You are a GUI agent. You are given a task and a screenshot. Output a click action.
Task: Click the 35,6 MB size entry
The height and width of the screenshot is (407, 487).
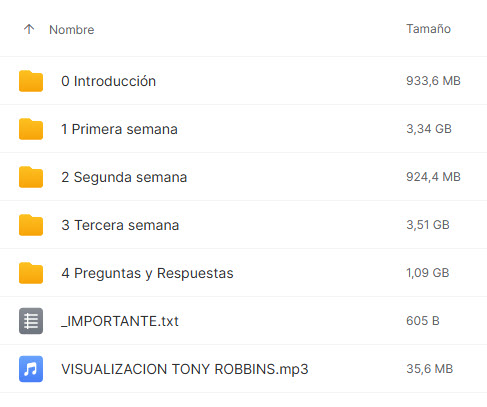429,369
